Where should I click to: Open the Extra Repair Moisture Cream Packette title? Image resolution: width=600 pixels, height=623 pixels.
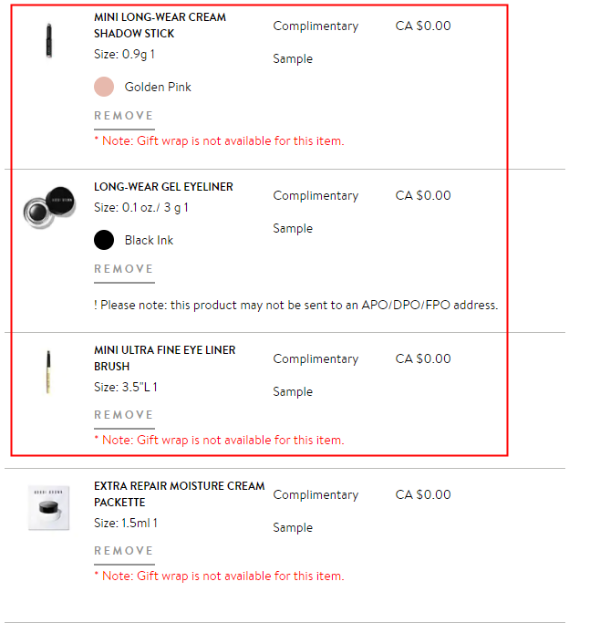click(x=179, y=494)
